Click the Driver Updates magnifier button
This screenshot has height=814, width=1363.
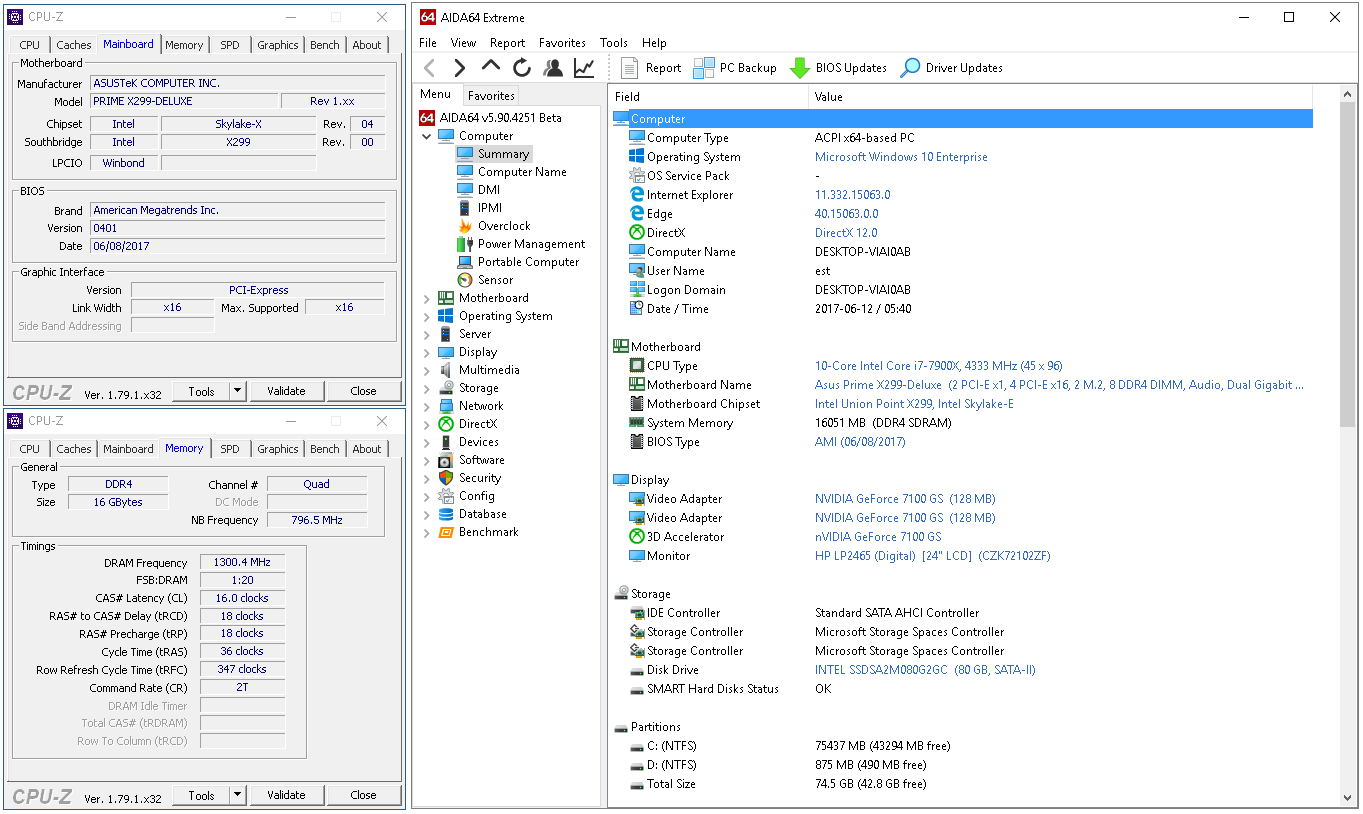pos(951,68)
